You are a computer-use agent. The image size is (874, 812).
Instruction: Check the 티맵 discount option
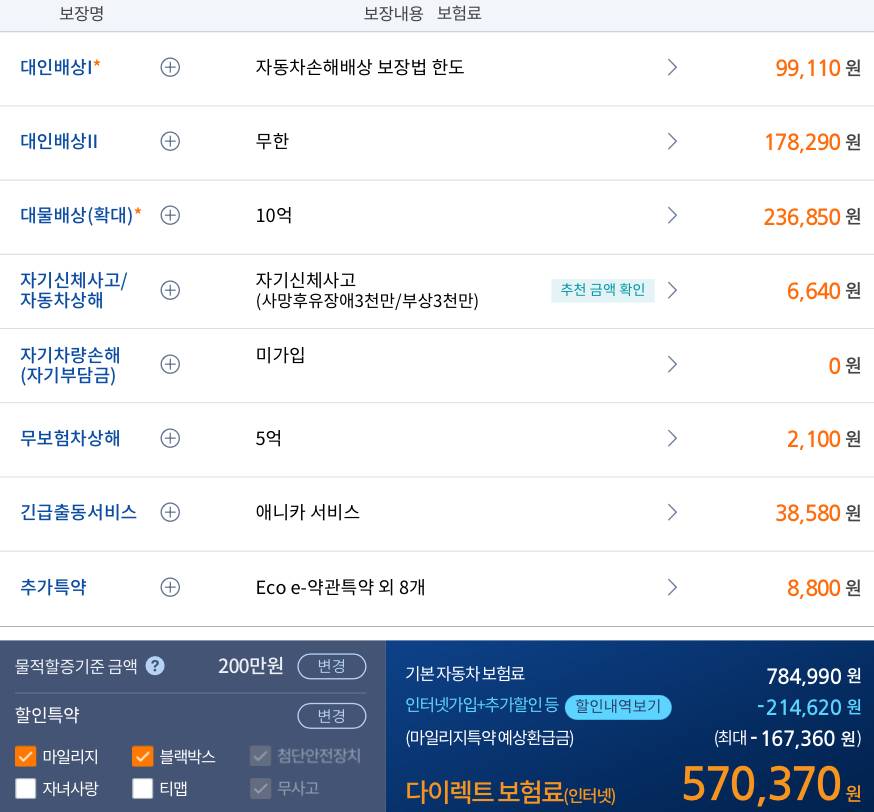pos(142,788)
